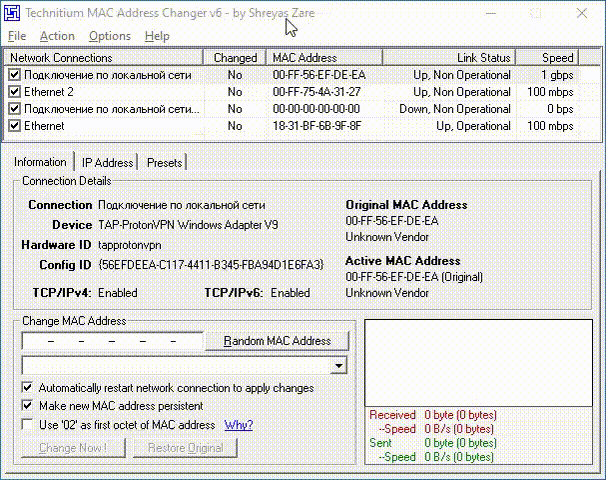Open the Action menu

(57, 36)
